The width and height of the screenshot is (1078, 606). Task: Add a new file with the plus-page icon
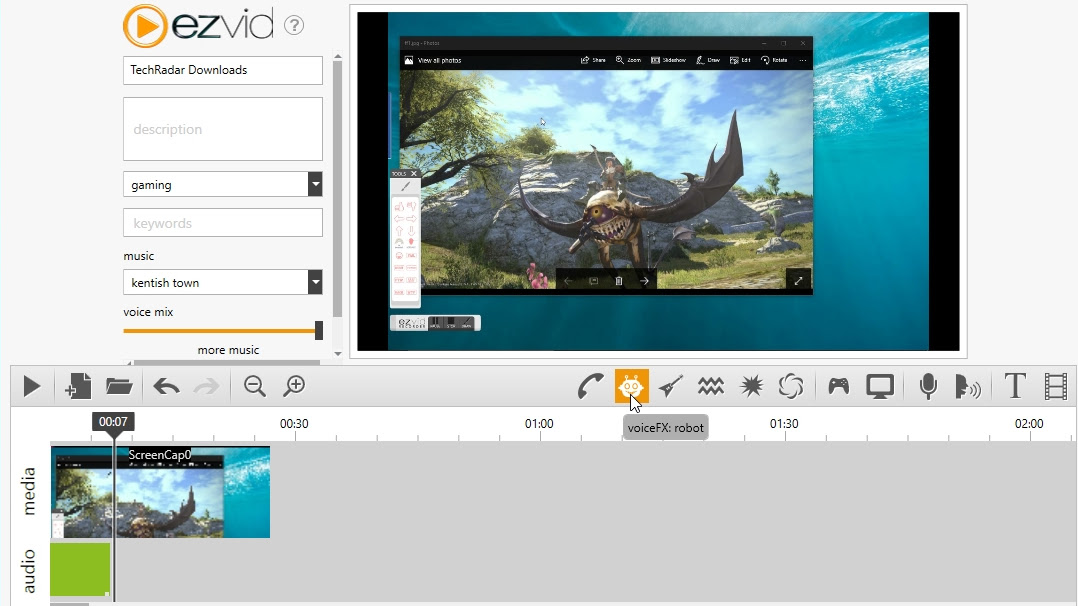click(78, 386)
